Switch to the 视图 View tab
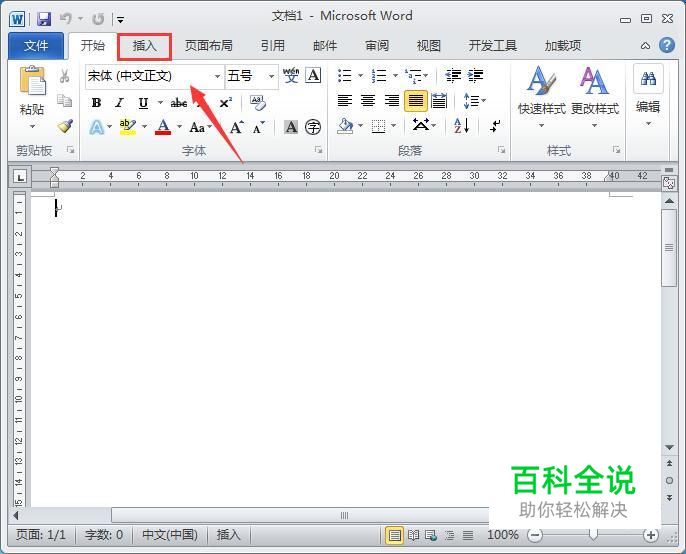686x554 pixels. click(x=428, y=46)
